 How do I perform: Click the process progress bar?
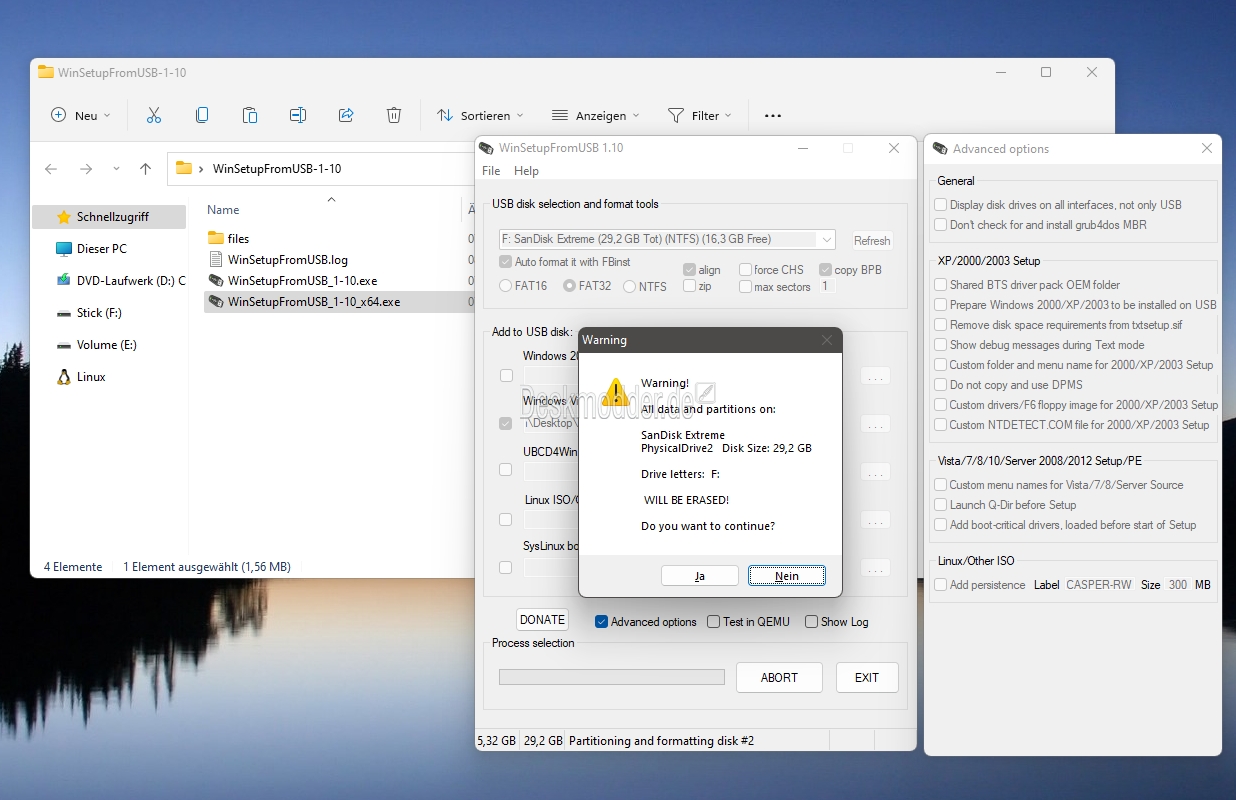pos(612,677)
